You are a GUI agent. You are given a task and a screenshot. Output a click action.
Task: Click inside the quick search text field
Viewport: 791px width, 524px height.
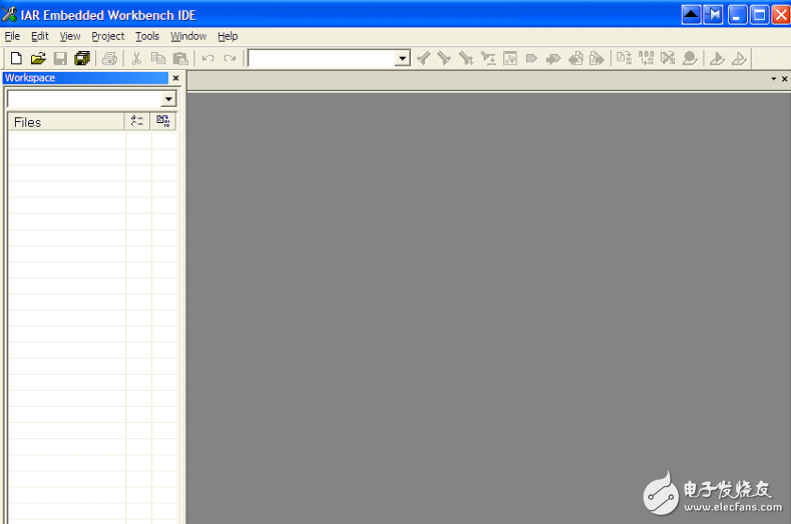[320, 59]
